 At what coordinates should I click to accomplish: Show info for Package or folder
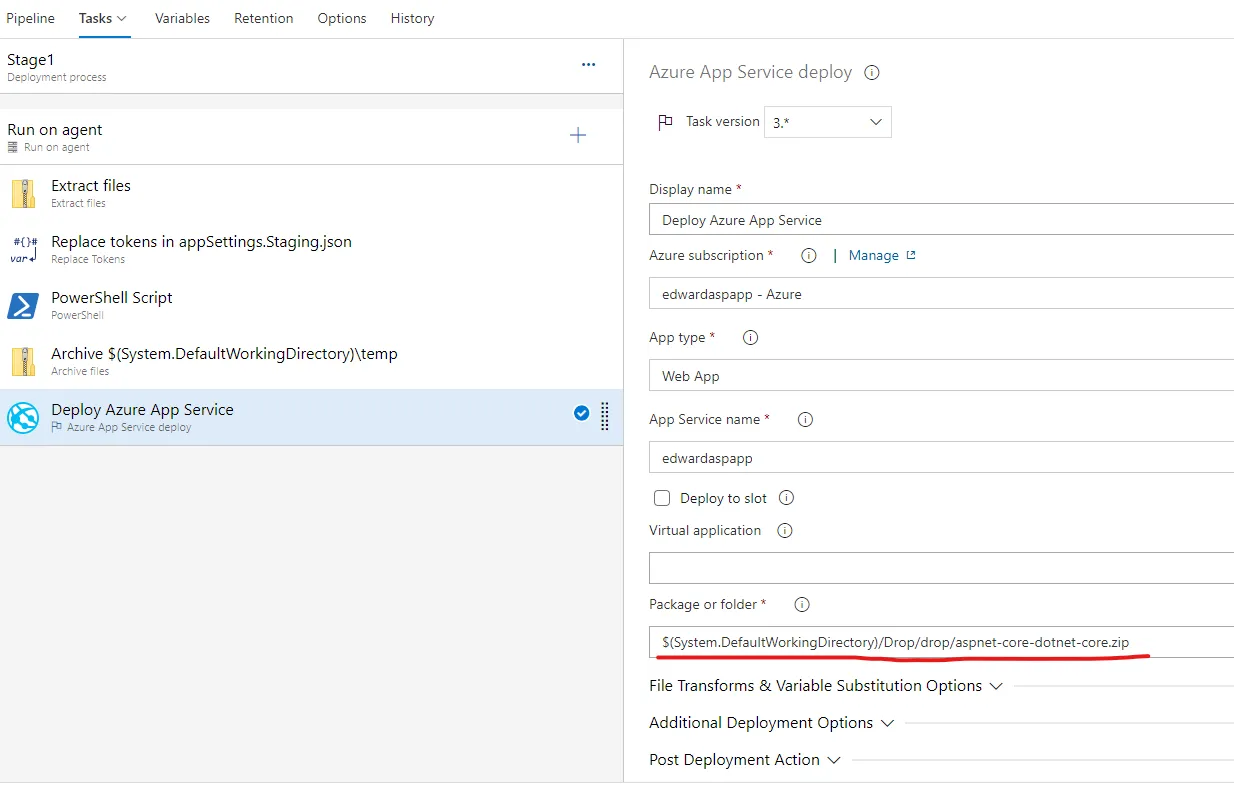tap(801, 604)
